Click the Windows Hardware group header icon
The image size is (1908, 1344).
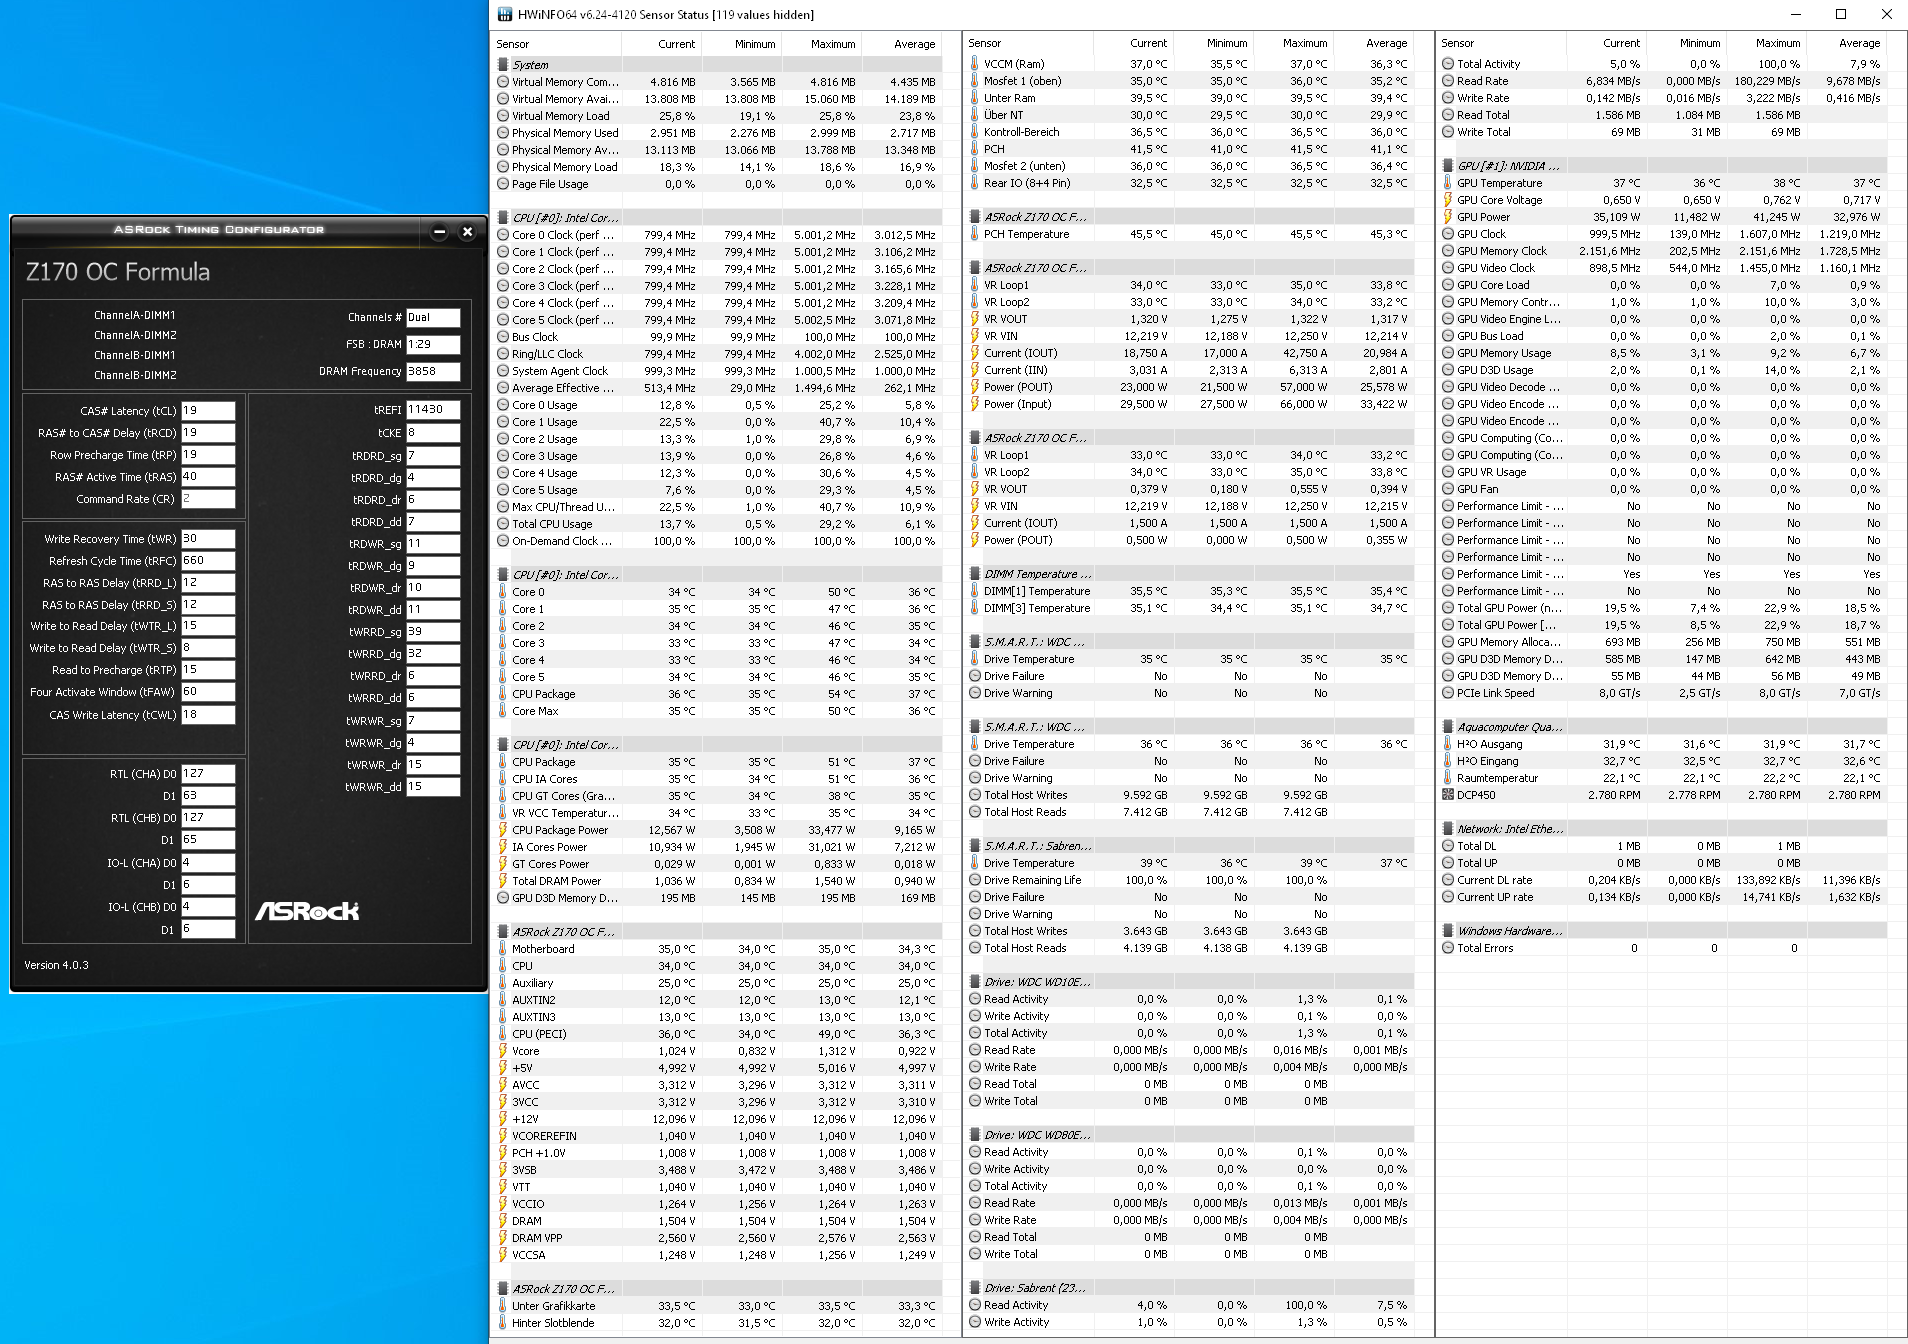[1448, 931]
